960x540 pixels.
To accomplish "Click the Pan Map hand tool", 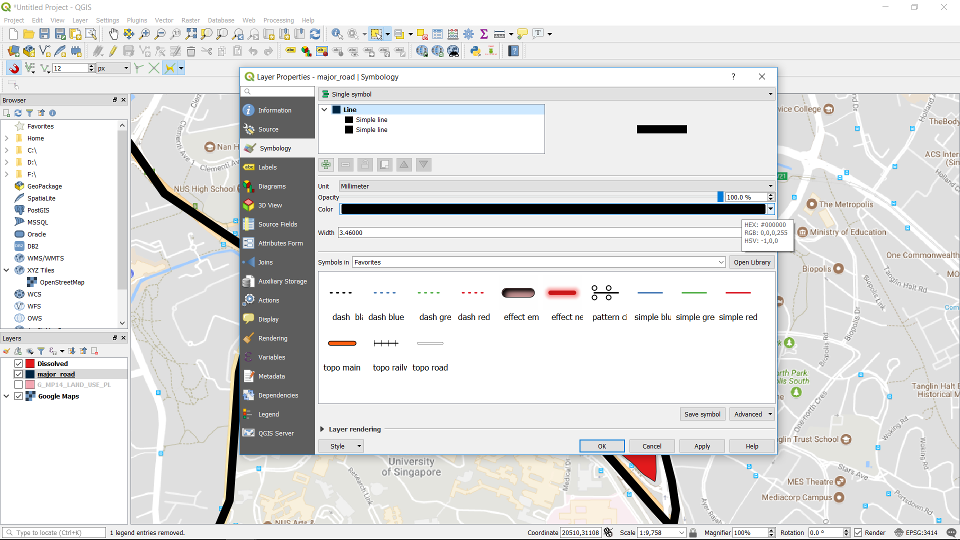I will click(x=114, y=34).
